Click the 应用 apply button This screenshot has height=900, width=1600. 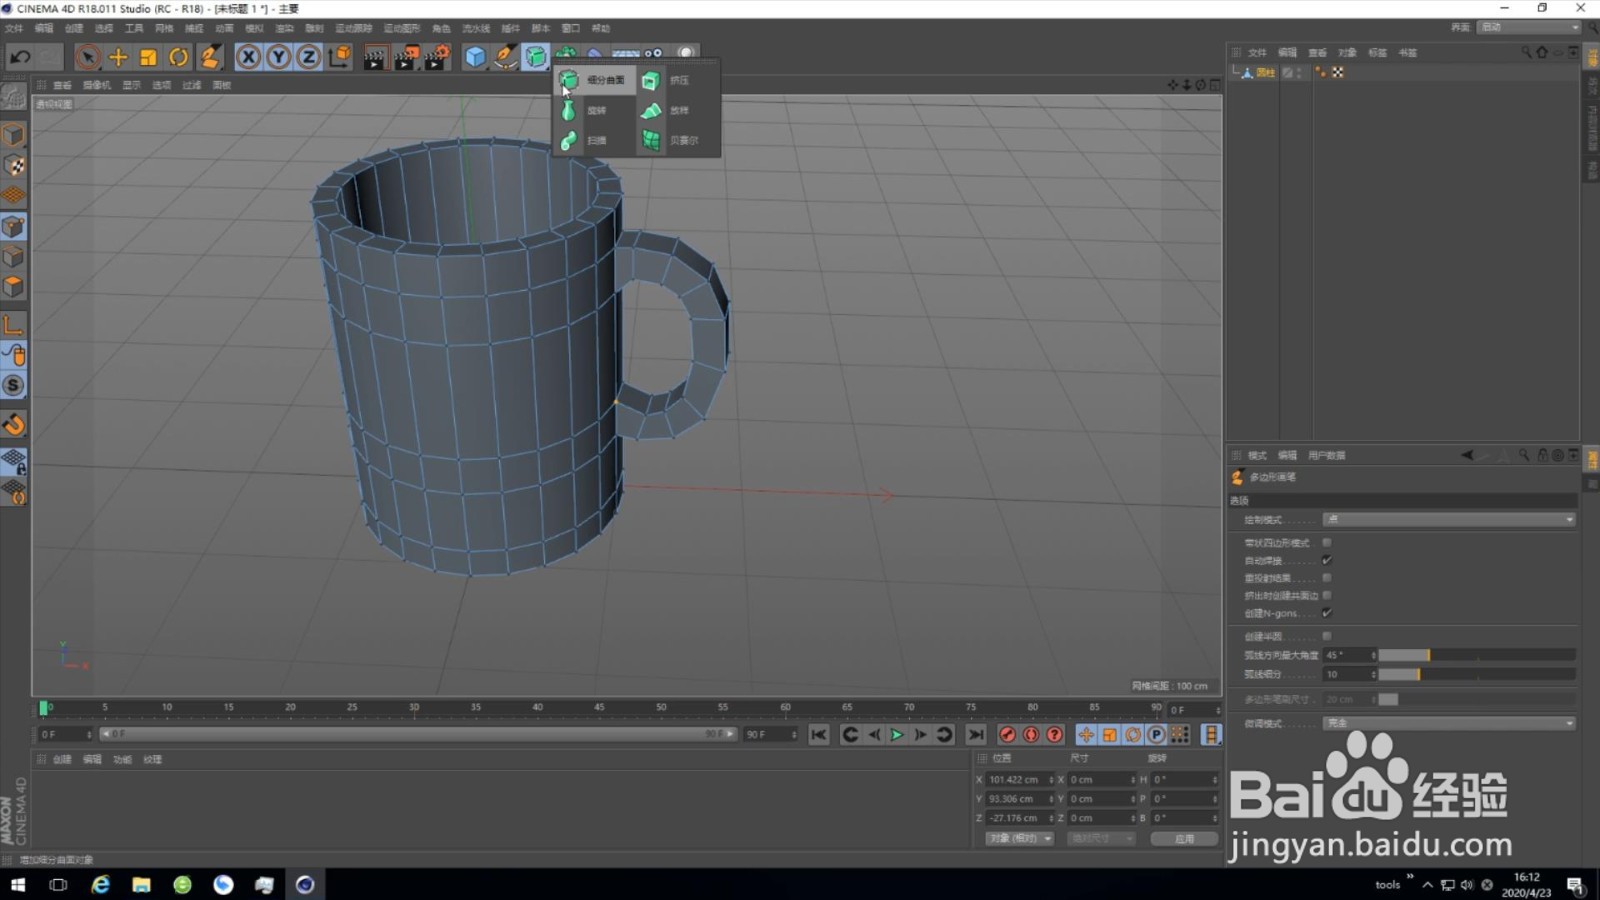coord(1184,838)
